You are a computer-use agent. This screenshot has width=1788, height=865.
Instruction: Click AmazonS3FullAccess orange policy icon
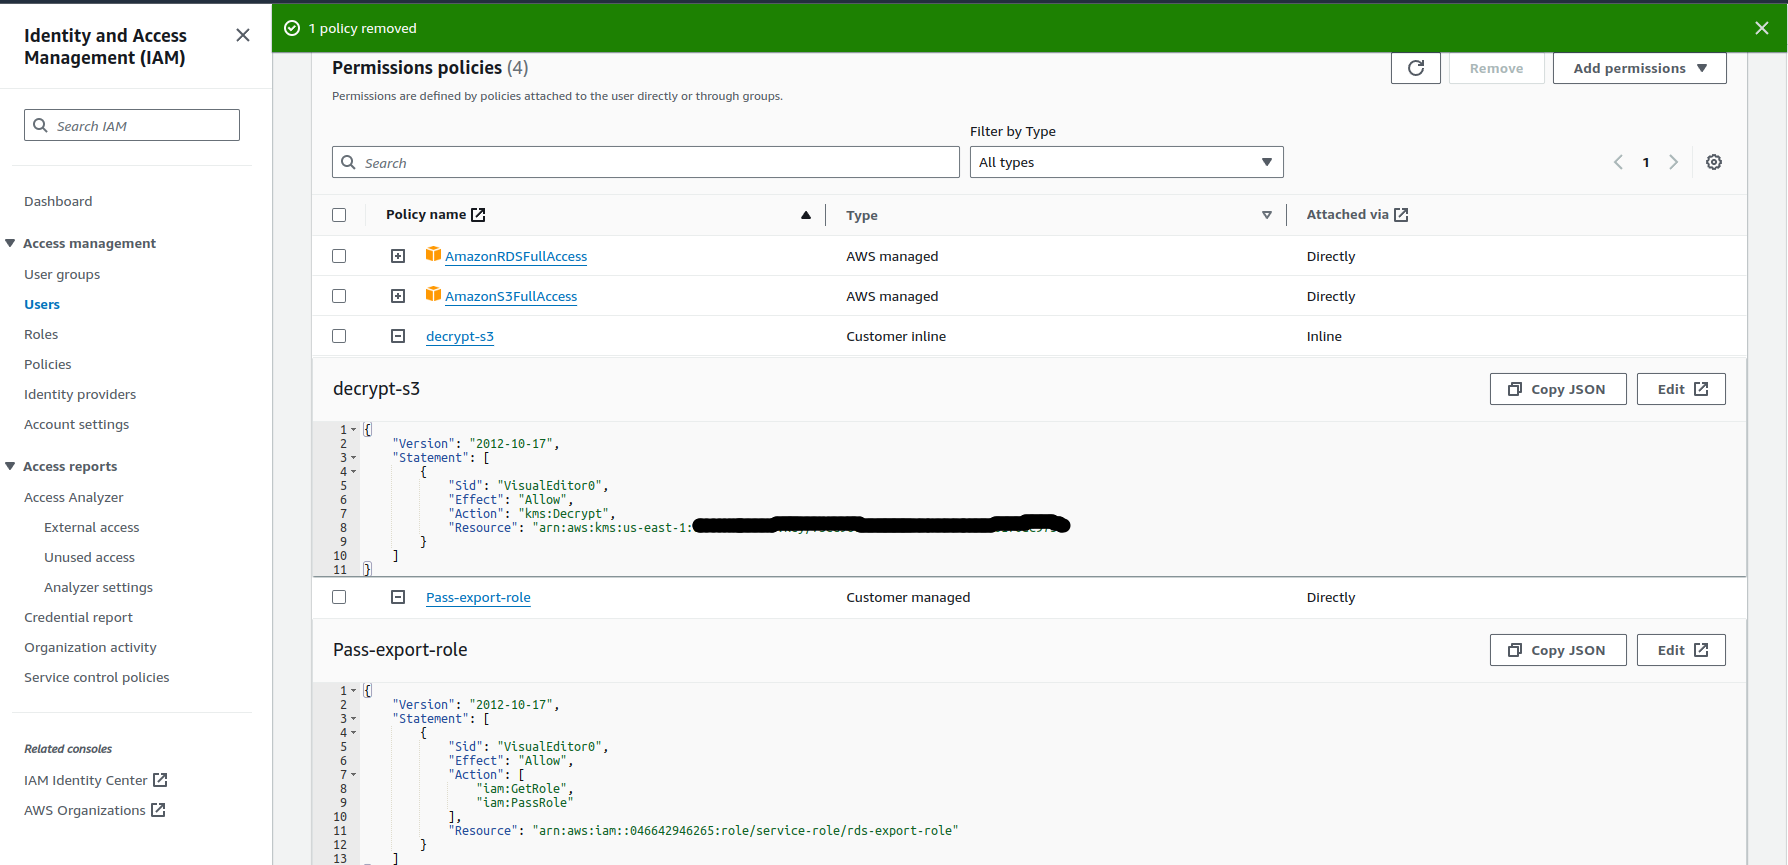point(433,294)
